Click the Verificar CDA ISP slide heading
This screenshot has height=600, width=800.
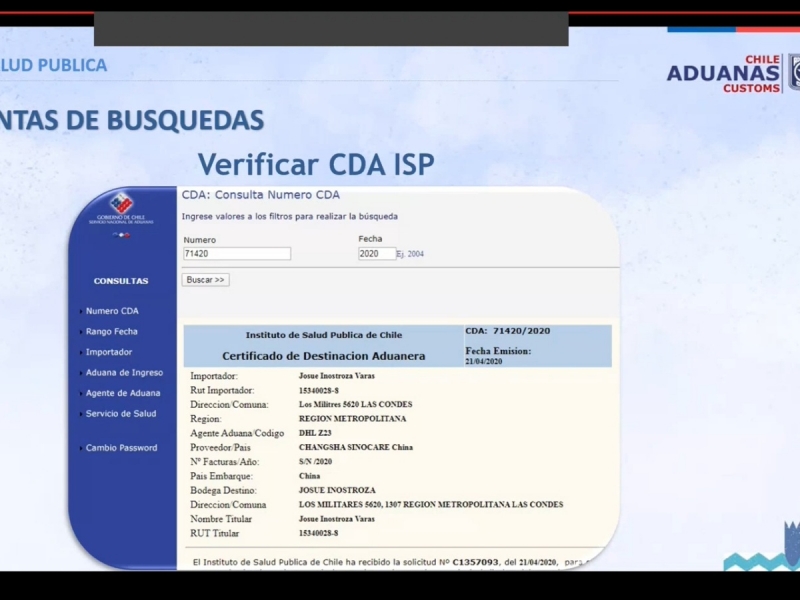[316, 164]
